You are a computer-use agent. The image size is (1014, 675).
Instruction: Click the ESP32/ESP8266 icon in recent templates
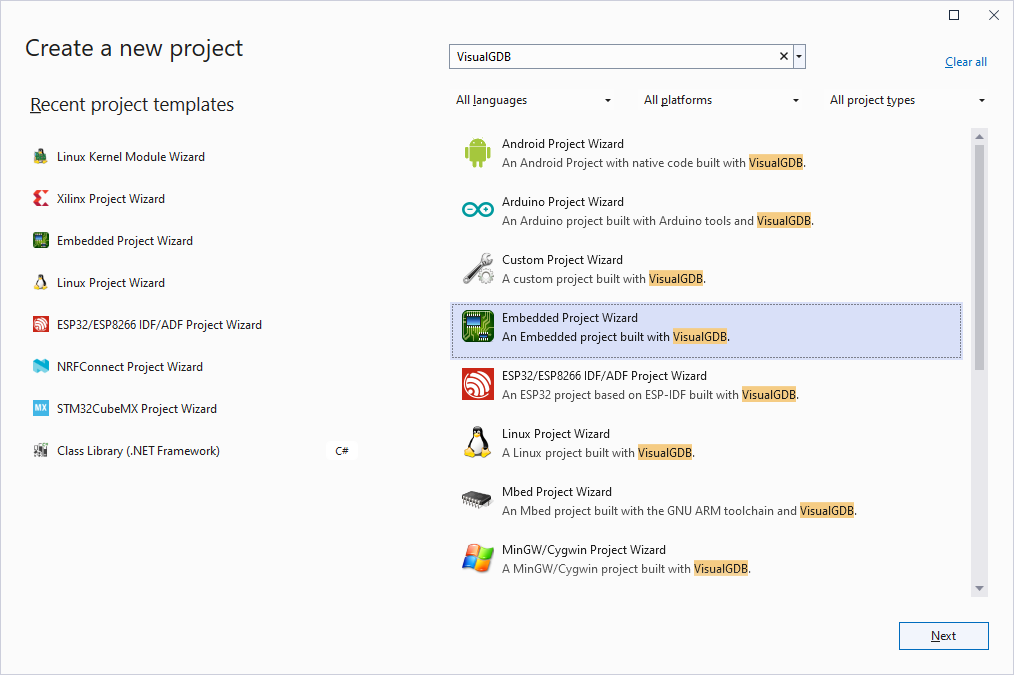(x=41, y=325)
